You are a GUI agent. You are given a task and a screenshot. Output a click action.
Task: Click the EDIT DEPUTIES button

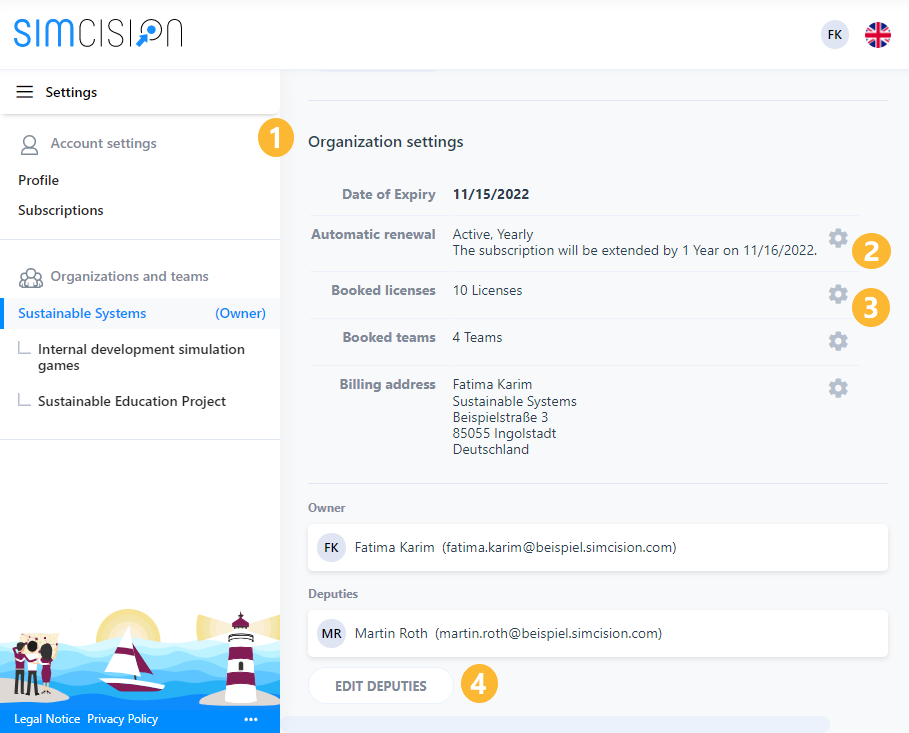click(380, 686)
